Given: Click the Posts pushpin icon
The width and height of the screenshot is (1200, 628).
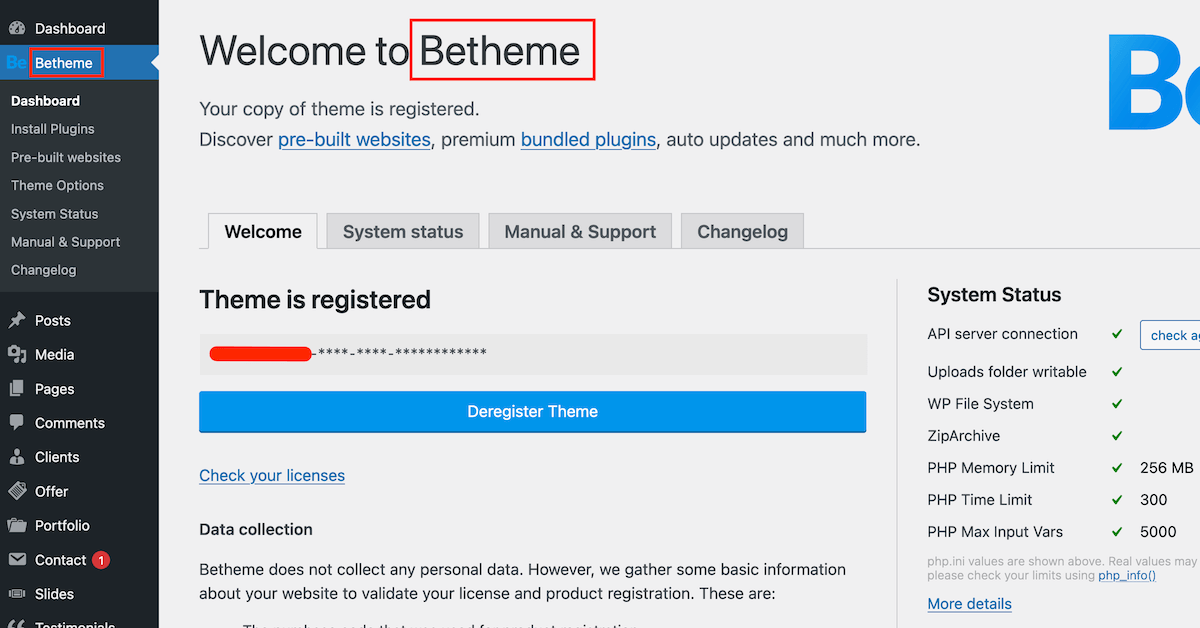Looking at the screenshot, I should (x=17, y=321).
